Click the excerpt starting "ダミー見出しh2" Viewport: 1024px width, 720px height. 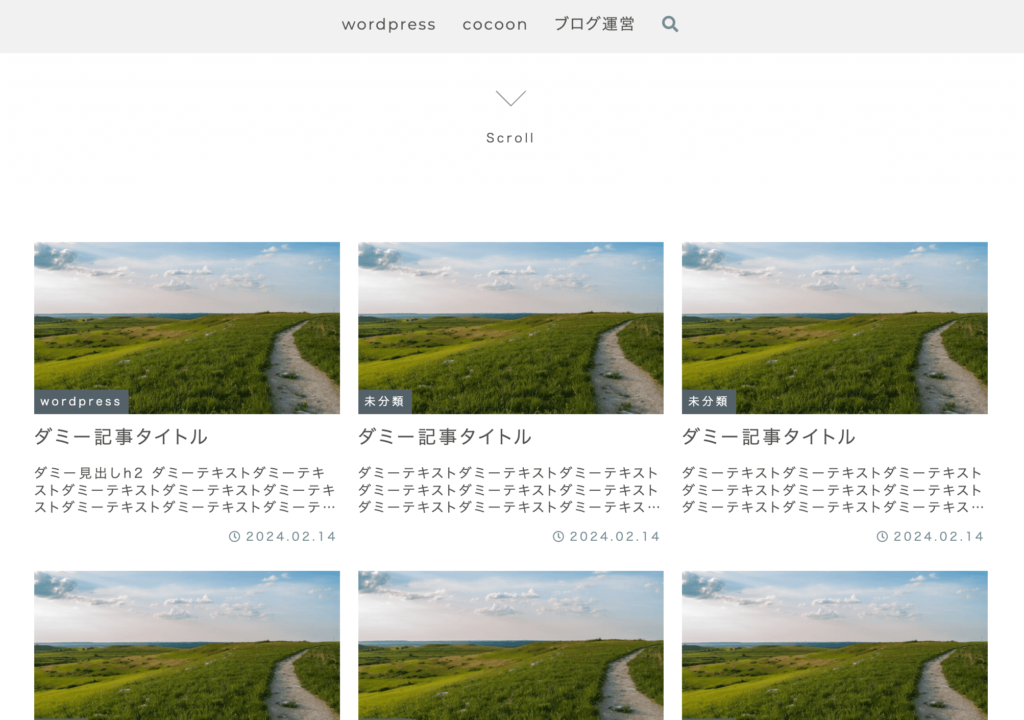185,490
